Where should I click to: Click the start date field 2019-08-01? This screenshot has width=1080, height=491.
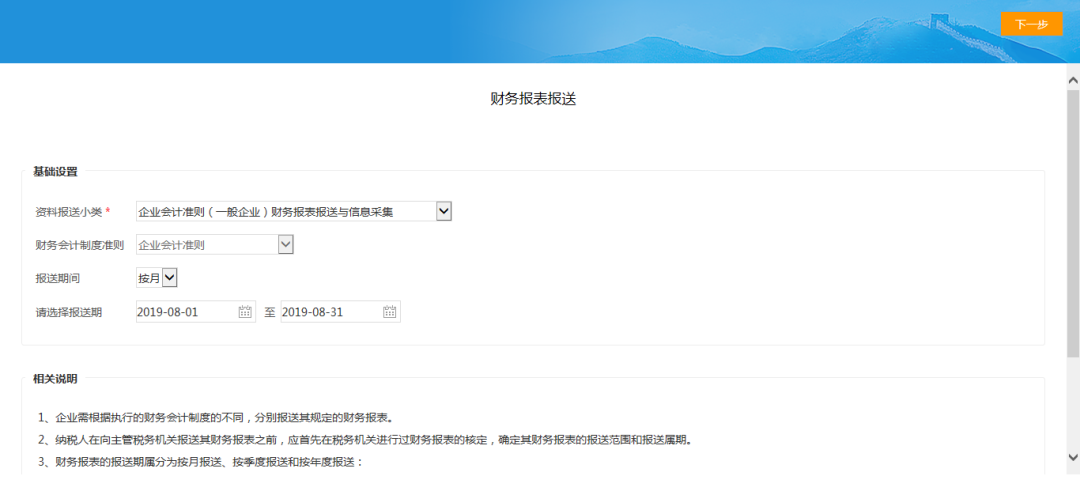pyautogui.click(x=196, y=312)
